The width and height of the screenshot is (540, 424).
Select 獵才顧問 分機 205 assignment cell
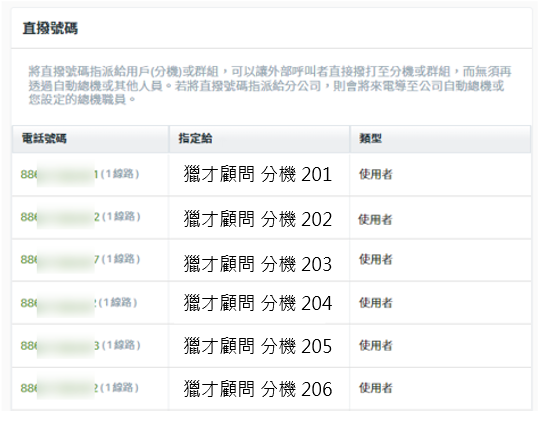pos(258,346)
